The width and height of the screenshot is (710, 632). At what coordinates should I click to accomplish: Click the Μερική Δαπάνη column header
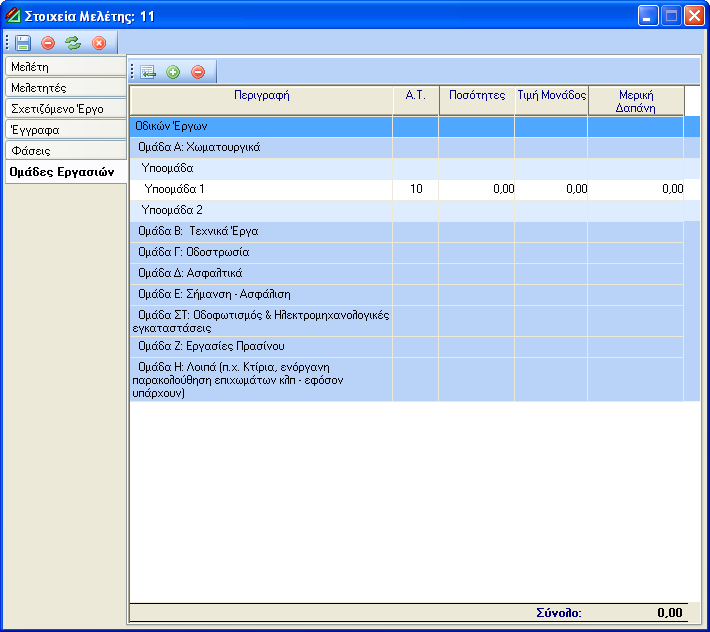click(x=636, y=101)
